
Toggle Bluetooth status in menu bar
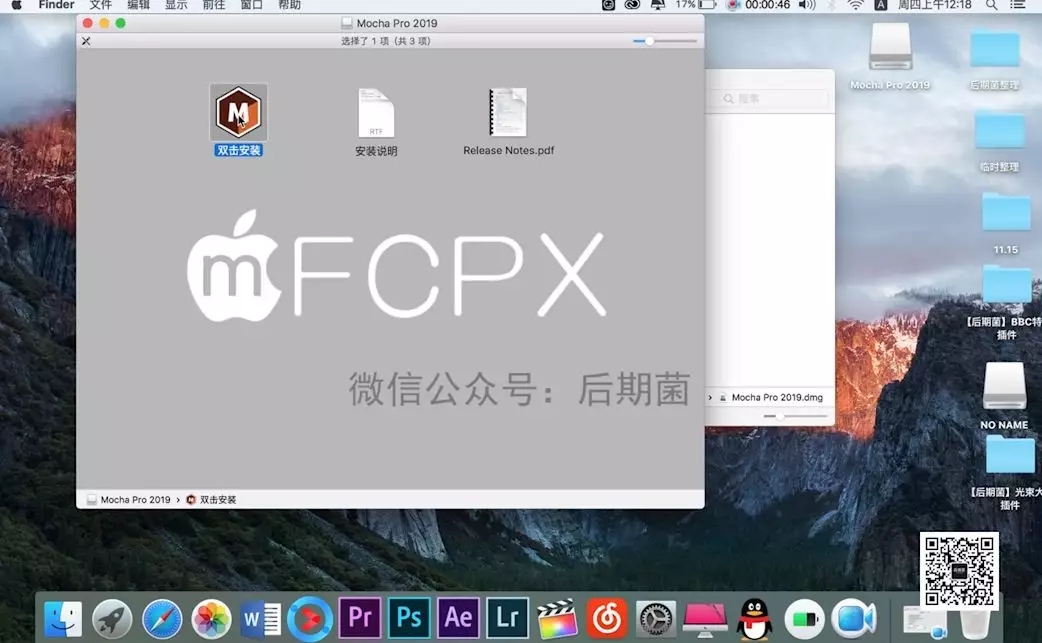pos(831,5)
